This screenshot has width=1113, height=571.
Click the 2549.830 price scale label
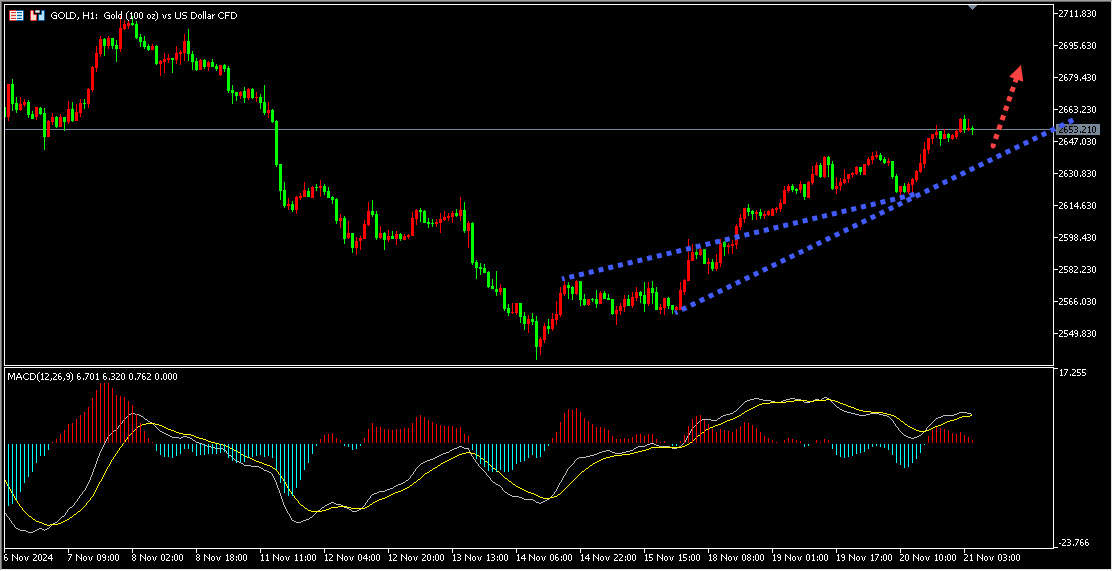[1082, 334]
